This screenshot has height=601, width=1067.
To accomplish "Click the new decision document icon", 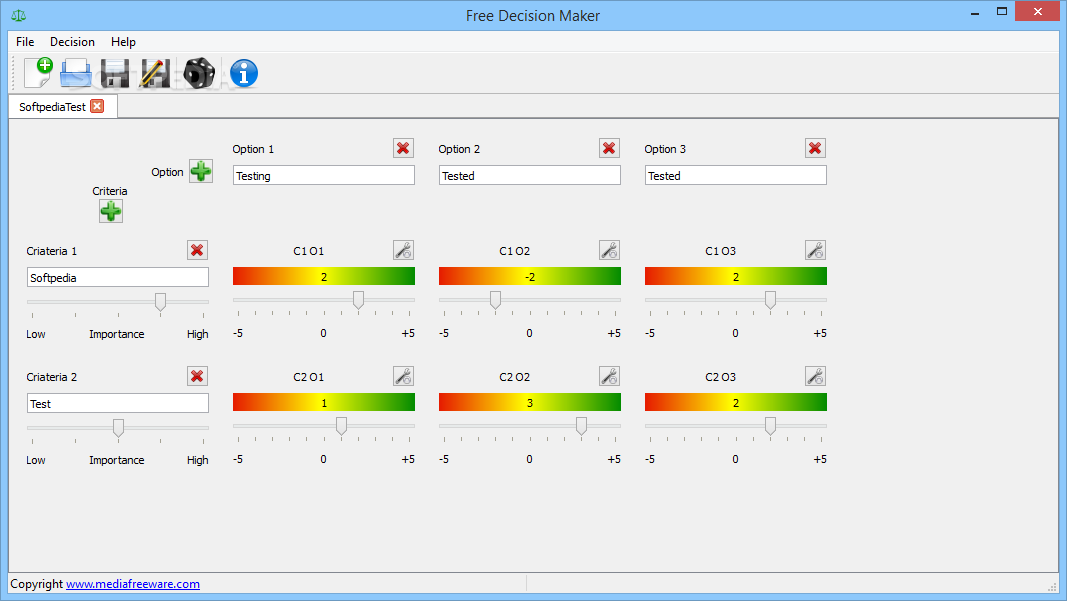I will [x=38, y=73].
